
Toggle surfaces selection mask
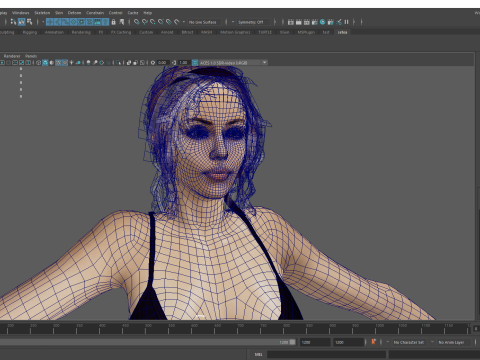(x=73, y=22)
